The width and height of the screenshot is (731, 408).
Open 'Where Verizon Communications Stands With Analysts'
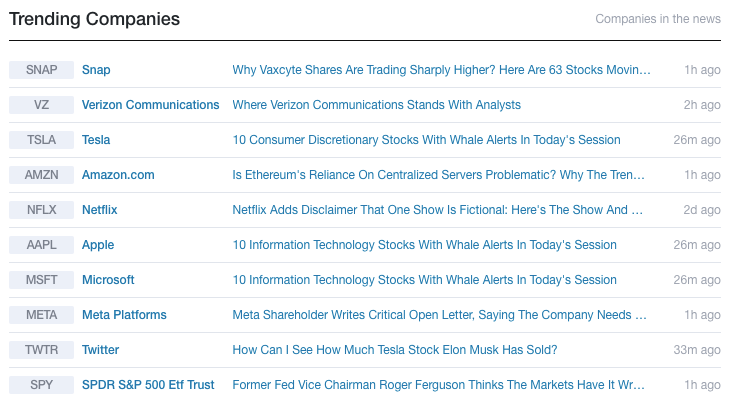(x=377, y=105)
